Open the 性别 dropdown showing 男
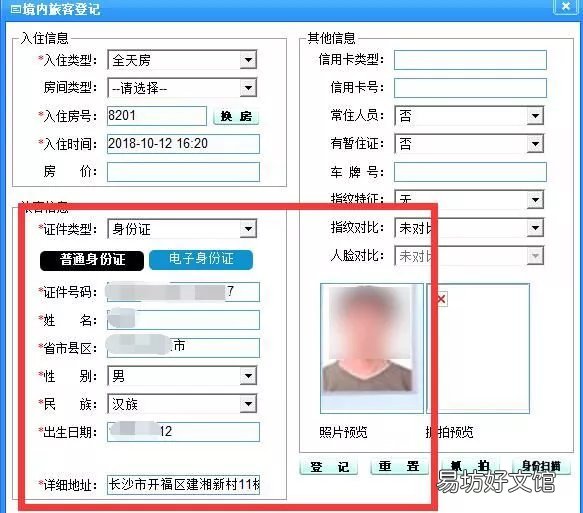583x513 pixels. pos(182,376)
